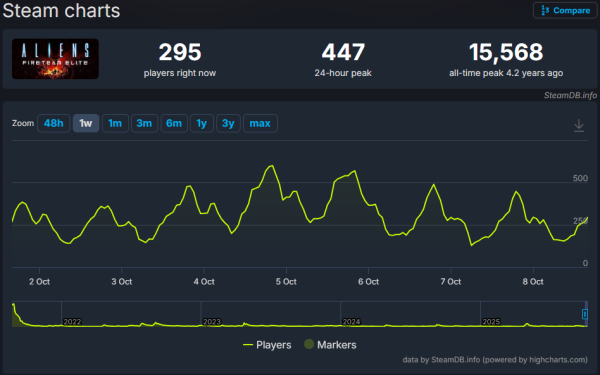Choose the 3y zoom option
The height and width of the screenshot is (375, 600).
click(228, 123)
